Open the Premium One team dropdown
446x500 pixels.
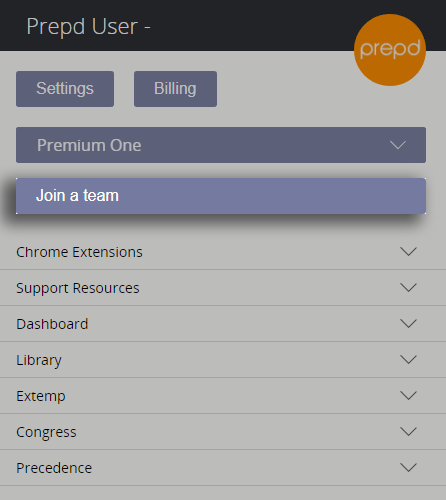(x=221, y=145)
